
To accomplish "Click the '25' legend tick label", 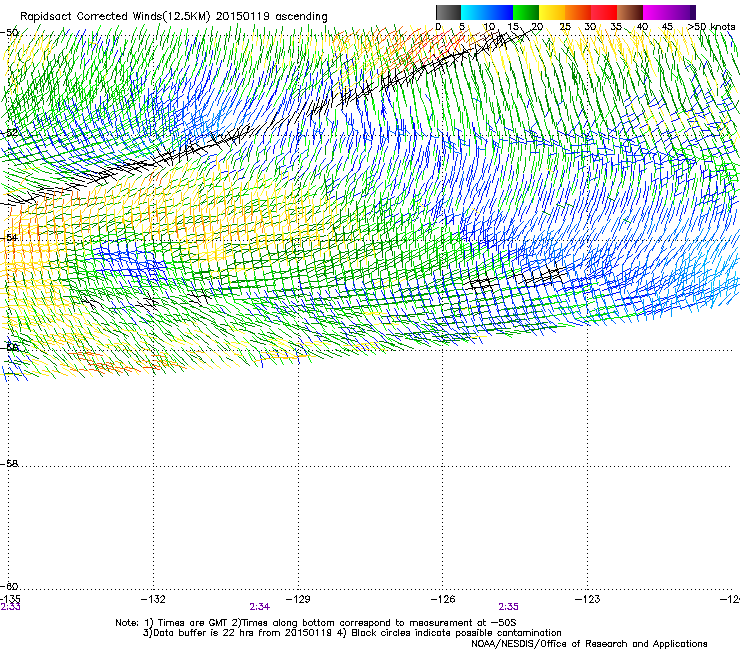I will point(565,27).
